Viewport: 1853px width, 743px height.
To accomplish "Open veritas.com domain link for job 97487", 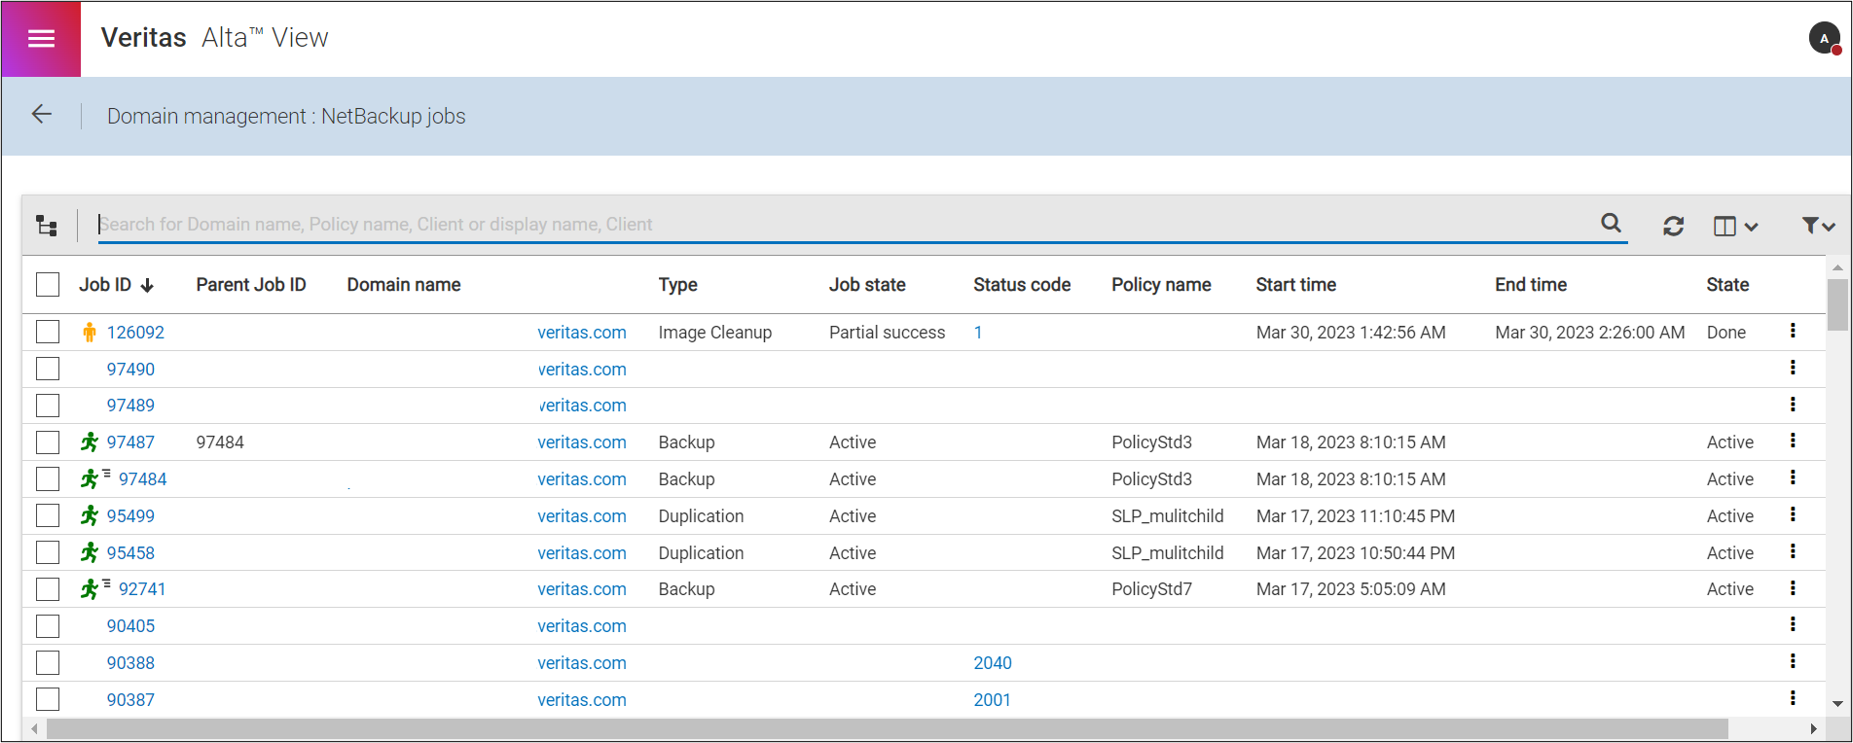I will [582, 442].
